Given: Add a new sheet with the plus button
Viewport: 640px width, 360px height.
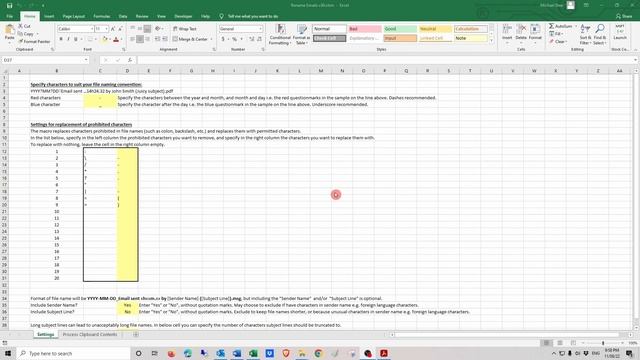Looking at the screenshot, I should [136, 334].
